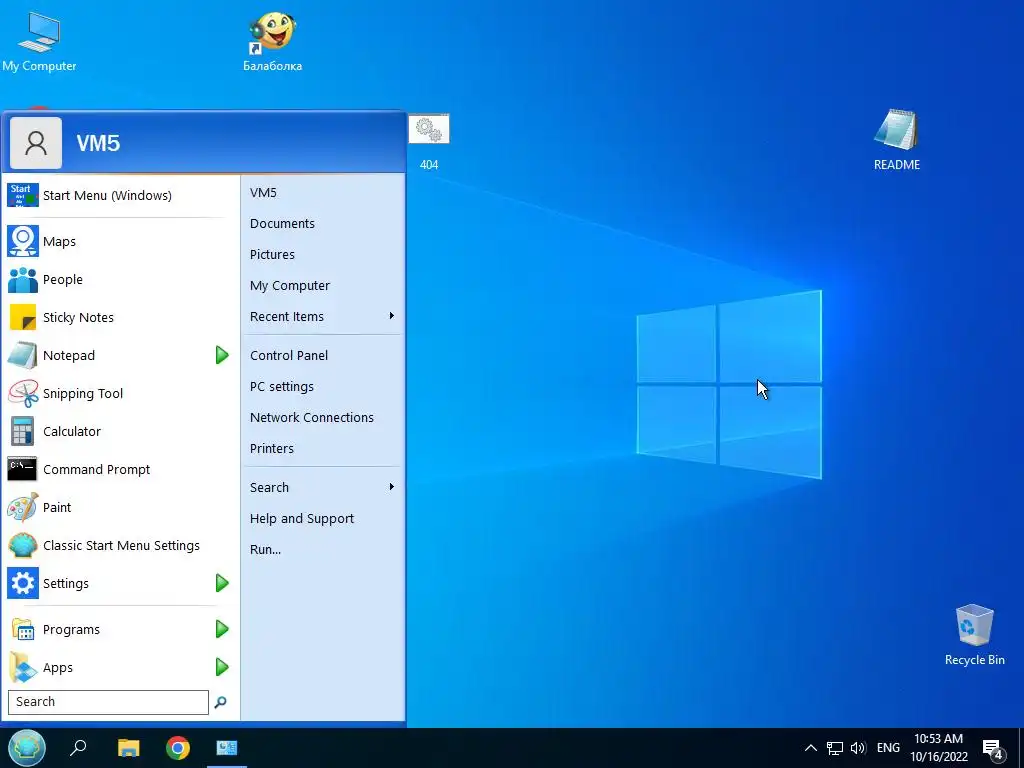
Task: Click the magnifier icon beside Search box
Action: pos(221,702)
